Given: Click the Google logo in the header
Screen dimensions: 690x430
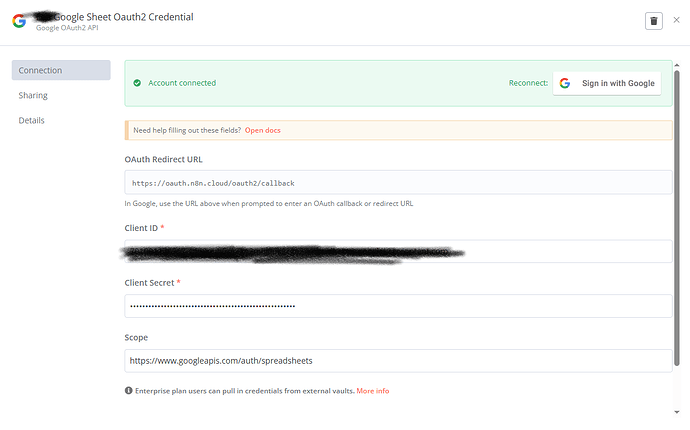Looking at the screenshot, I should tap(19, 21).
